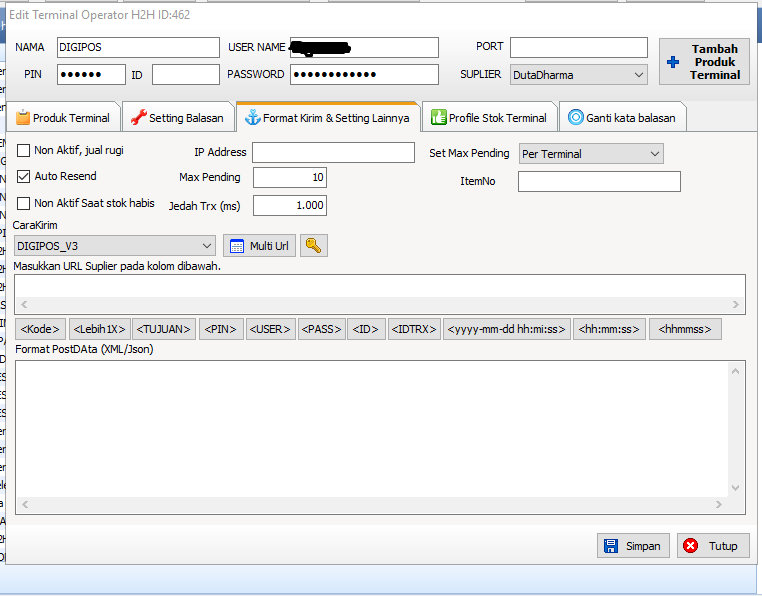Insert the <IDTRX> tag token
The width and height of the screenshot is (762, 596).
414,329
